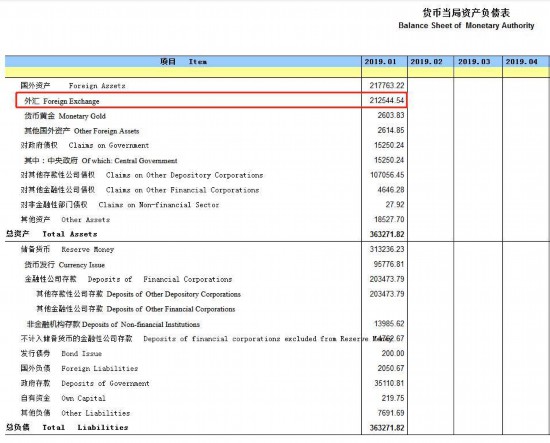Click the Own Capital row label
This screenshot has width=550, height=443.
(x=63, y=398)
